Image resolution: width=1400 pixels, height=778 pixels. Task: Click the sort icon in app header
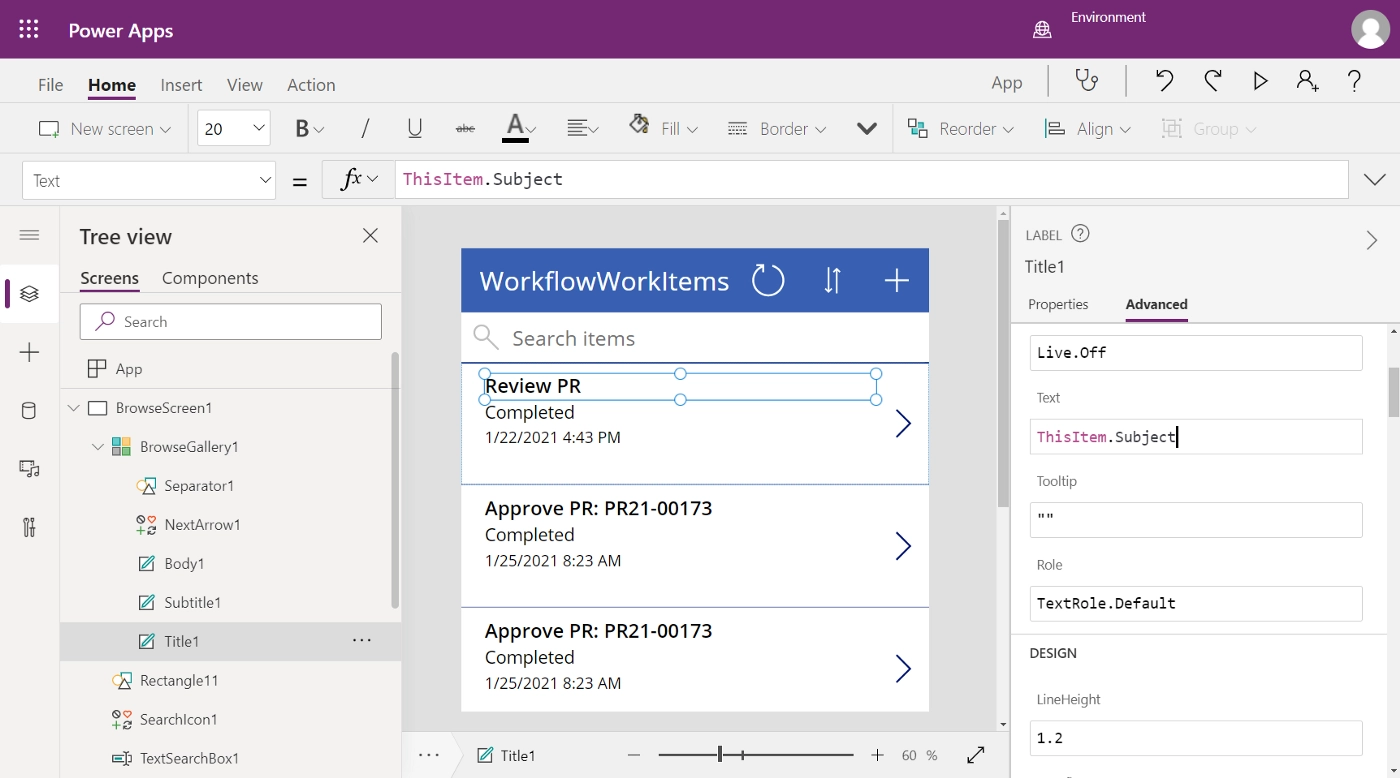click(832, 281)
